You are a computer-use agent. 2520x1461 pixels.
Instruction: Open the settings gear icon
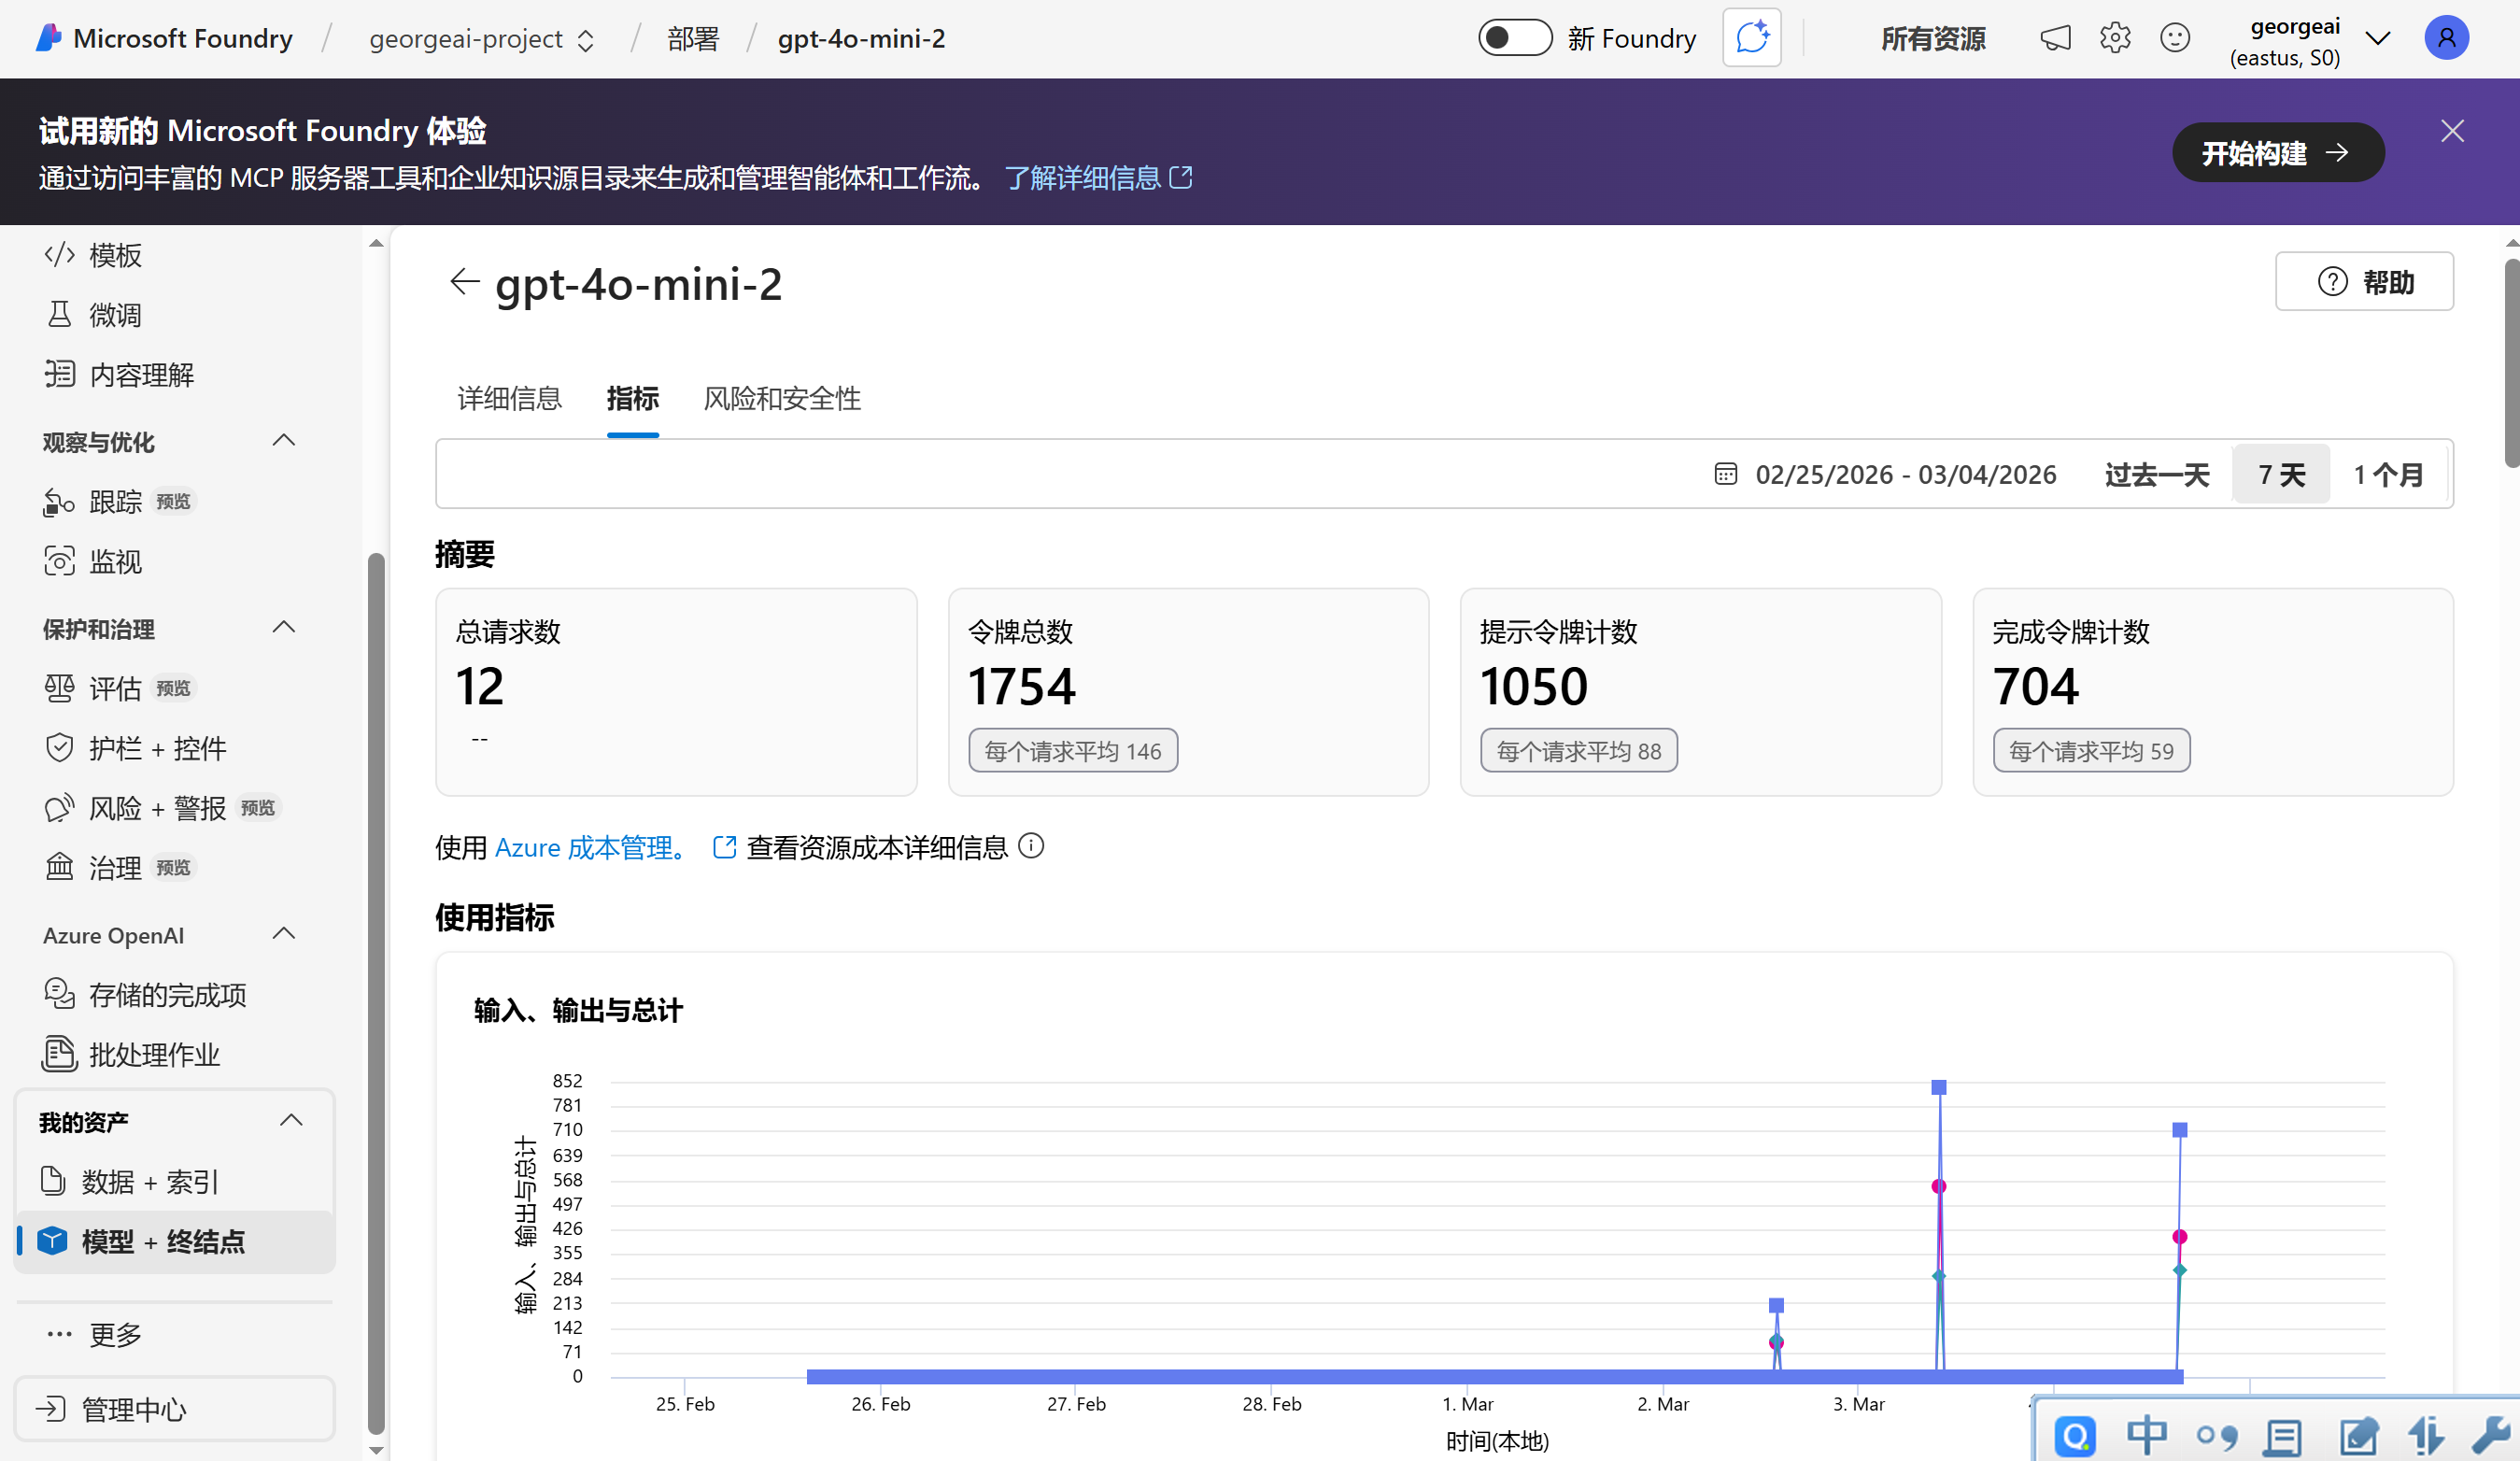pos(2114,38)
